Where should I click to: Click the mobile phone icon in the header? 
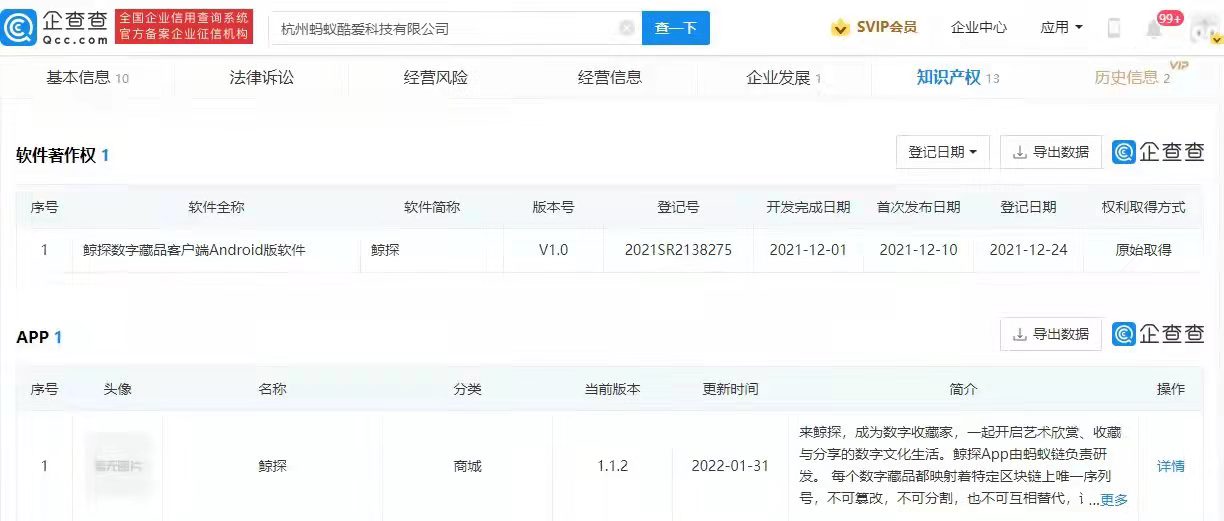(1114, 28)
